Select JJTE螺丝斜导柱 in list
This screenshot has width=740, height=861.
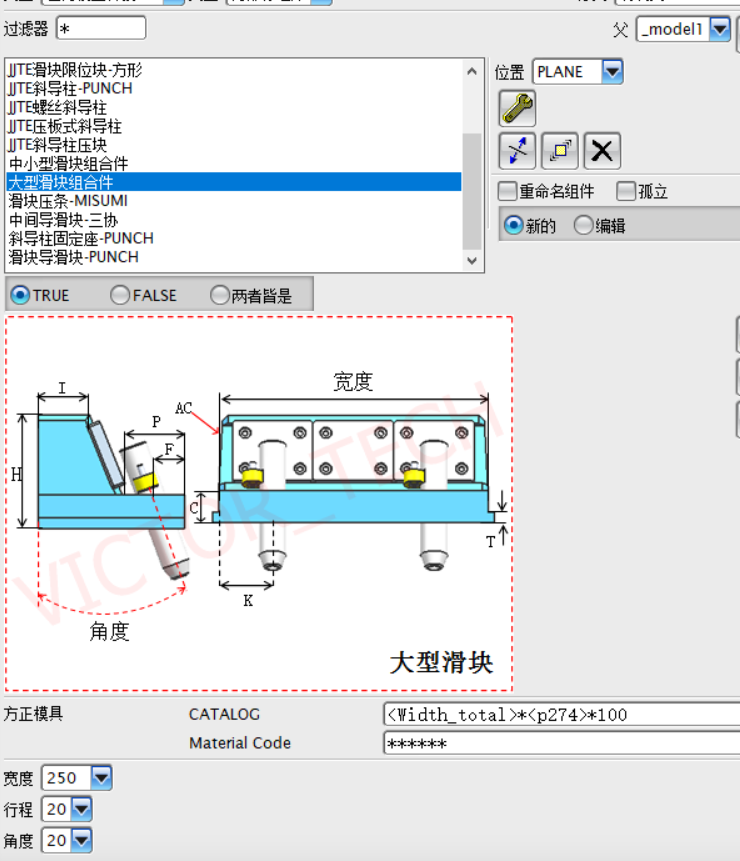(234, 107)
